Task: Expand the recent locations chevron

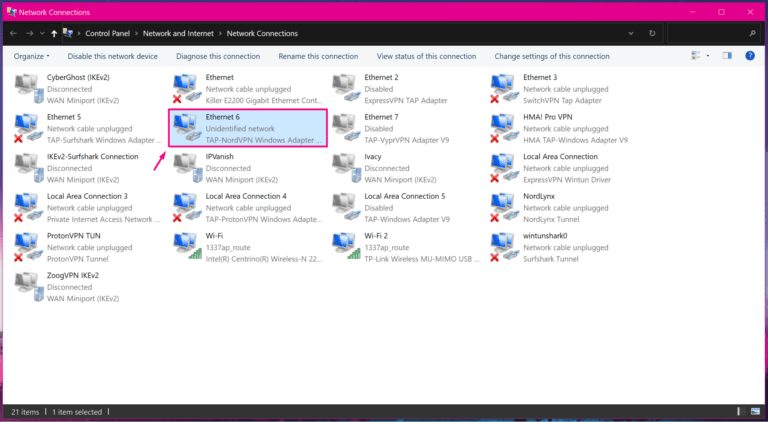Action: coord(42,33)
